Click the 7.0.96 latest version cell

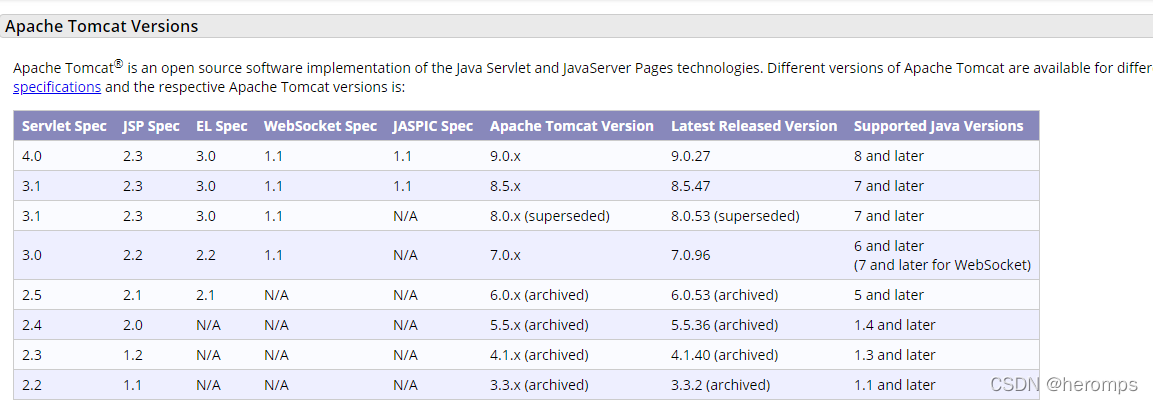[691, 255]
